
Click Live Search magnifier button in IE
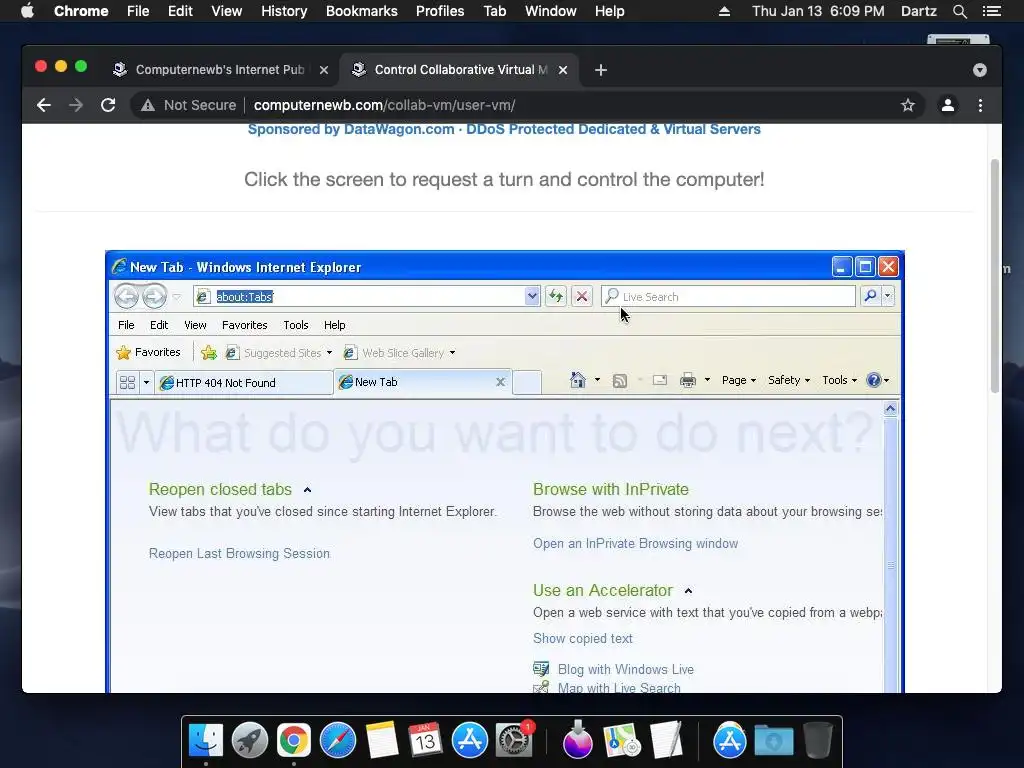pyautogui.click(x=871, y=296)
